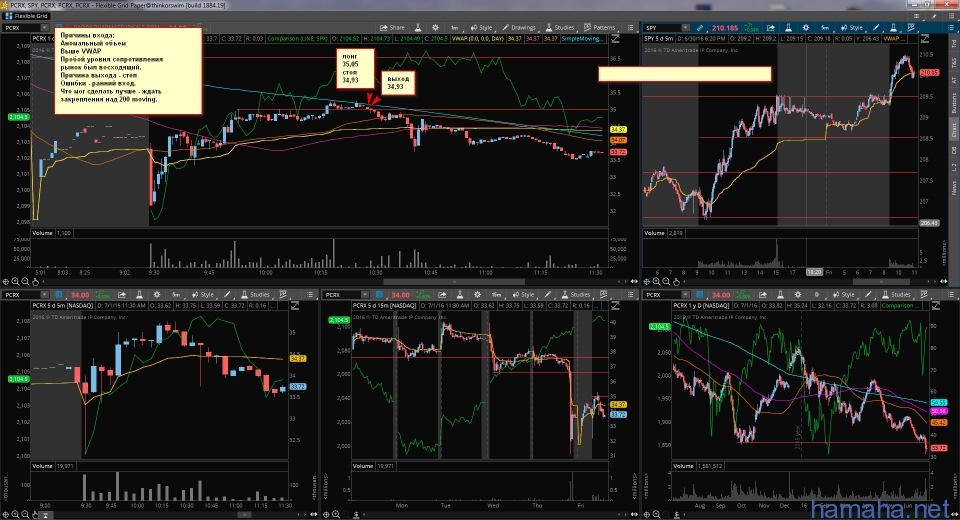This screenshot has height=520, width=960.
Task: Select the Chart sidebar tab
Action: 953,129
